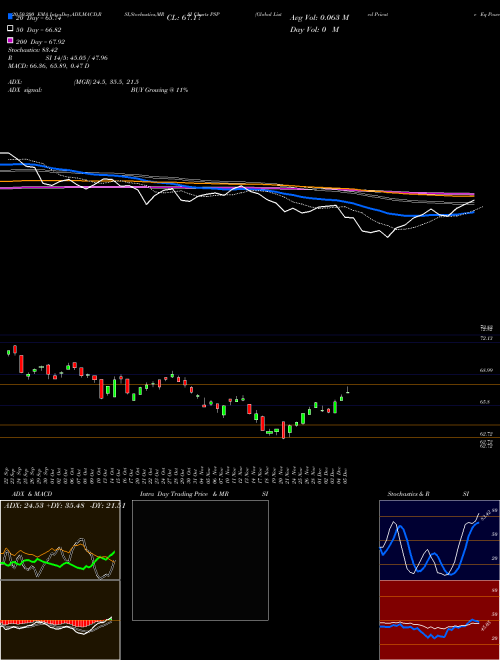Select the '50 Day = 66.82' legend text
The image size is (500, 660).
39,30
